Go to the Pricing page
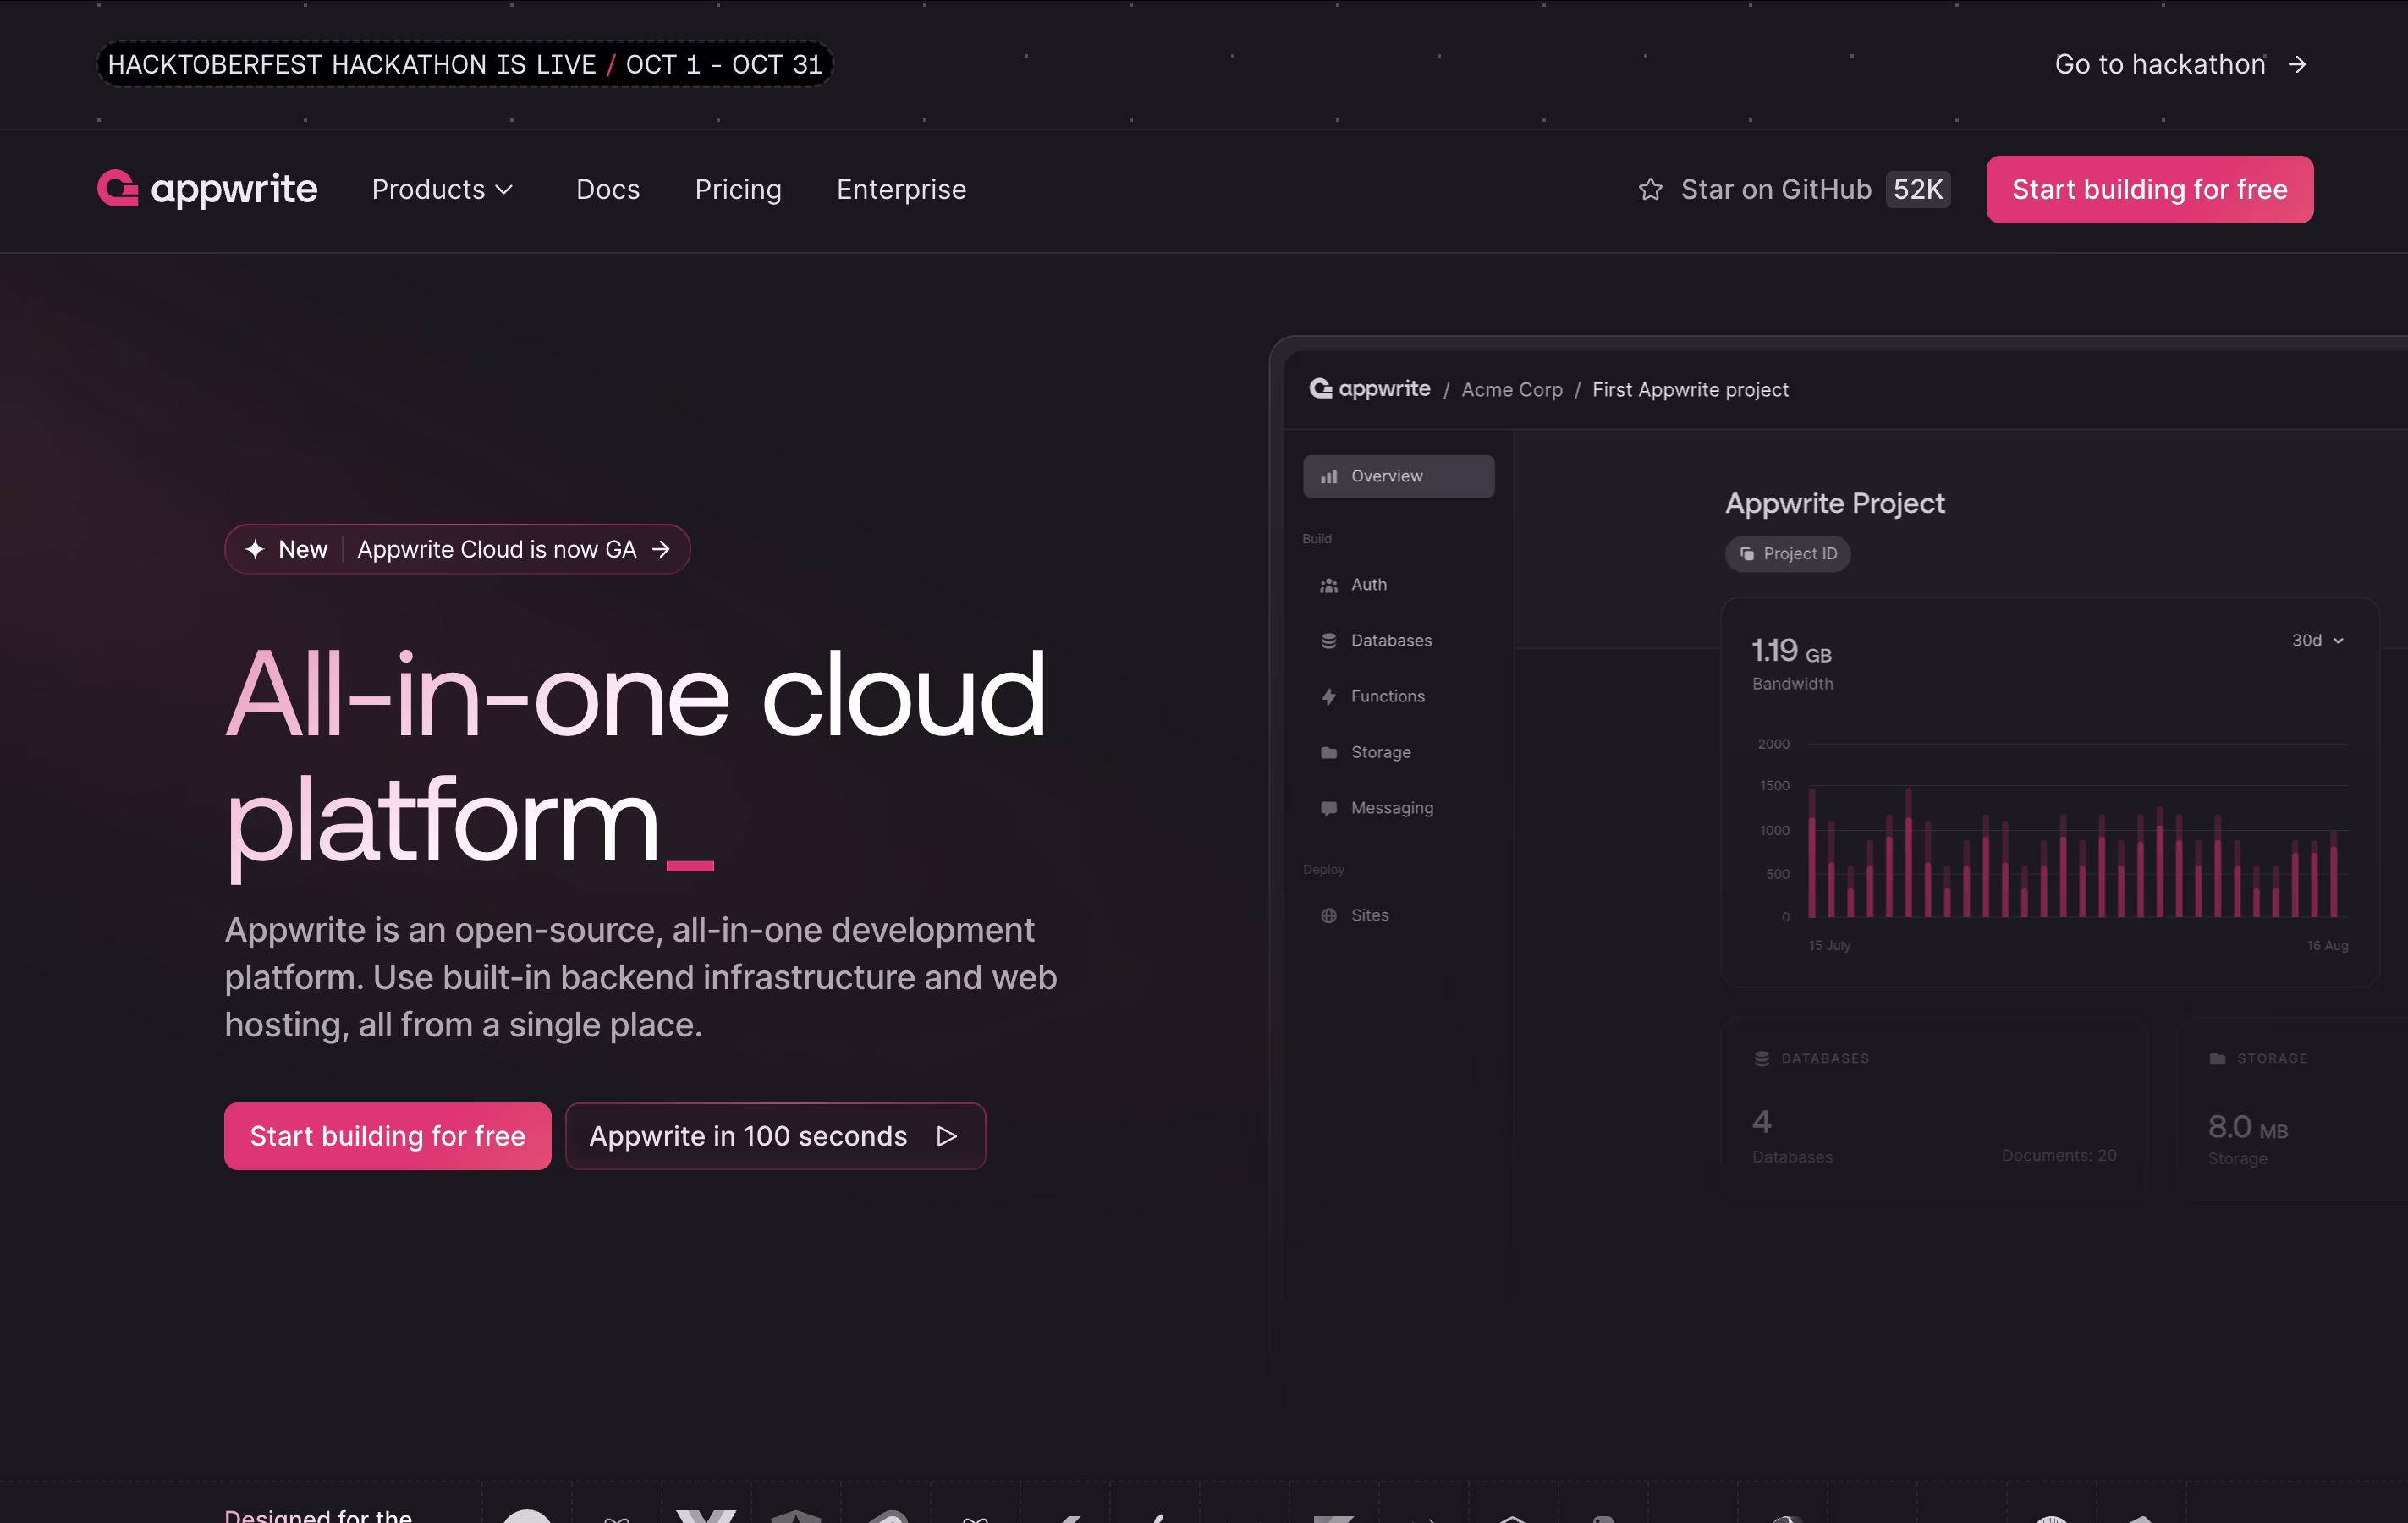The height and width of the screenshot is (1523, 2408). click(738, 189)
